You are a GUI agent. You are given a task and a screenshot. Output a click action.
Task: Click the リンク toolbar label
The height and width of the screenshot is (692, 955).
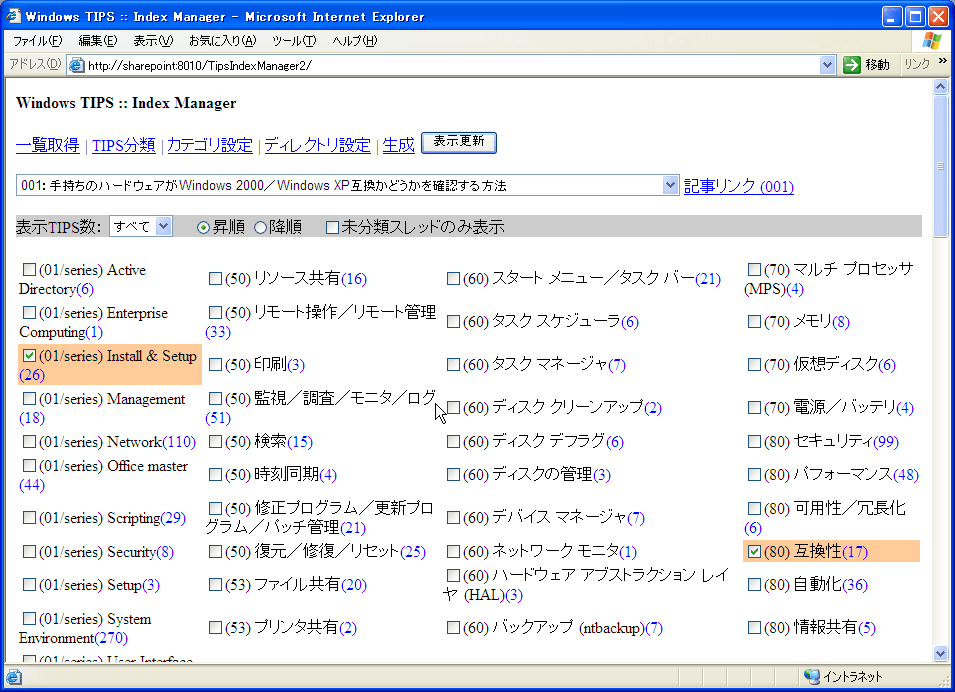coord(917,64)
